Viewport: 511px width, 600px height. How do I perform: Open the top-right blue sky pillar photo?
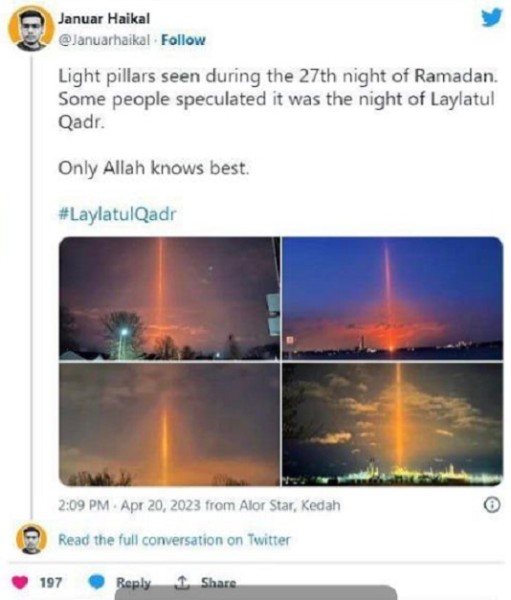392,298
